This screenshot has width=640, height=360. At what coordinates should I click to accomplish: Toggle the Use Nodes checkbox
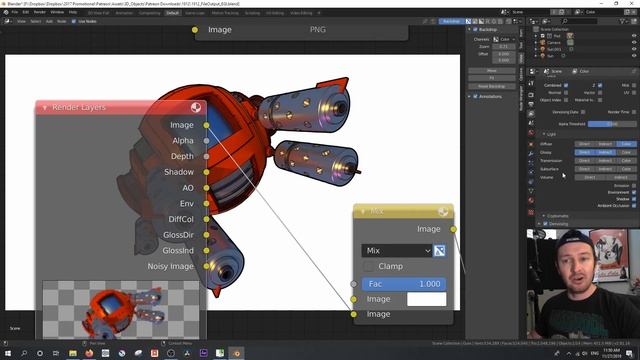pyautogui.click(x=74, y=21)
